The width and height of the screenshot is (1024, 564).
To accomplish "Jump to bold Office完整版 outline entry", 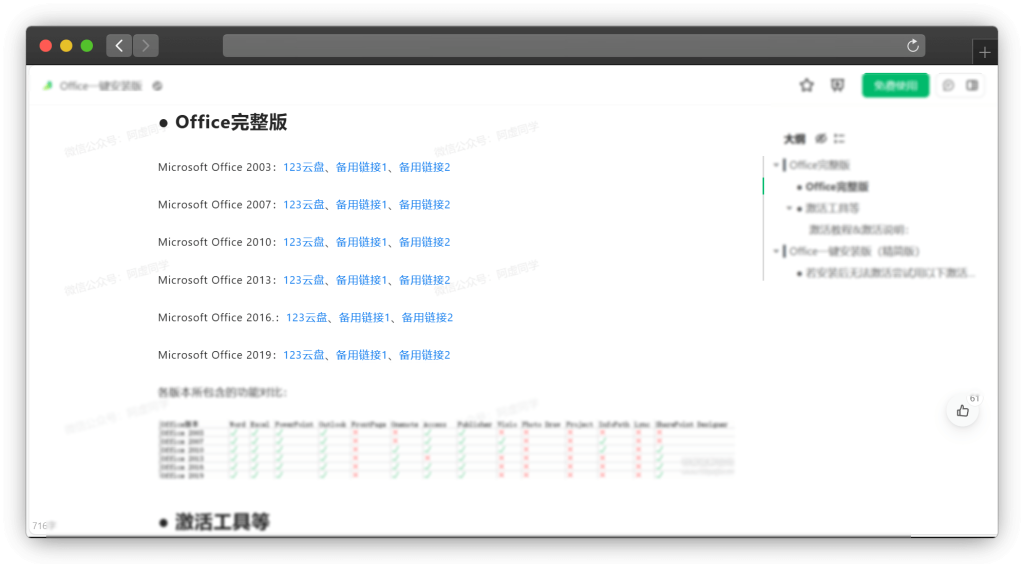I will pyautogui.click(x=837, y=187).
